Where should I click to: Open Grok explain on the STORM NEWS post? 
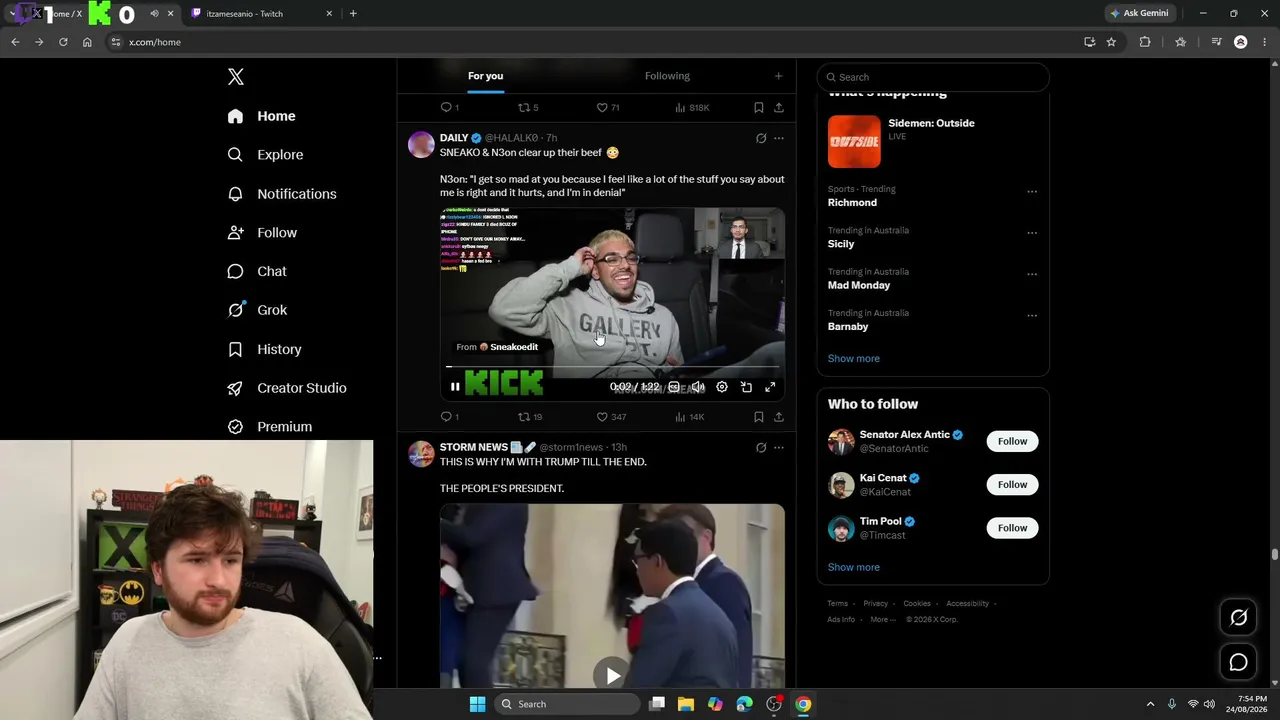pyautogui.click(x=761, y=447)
